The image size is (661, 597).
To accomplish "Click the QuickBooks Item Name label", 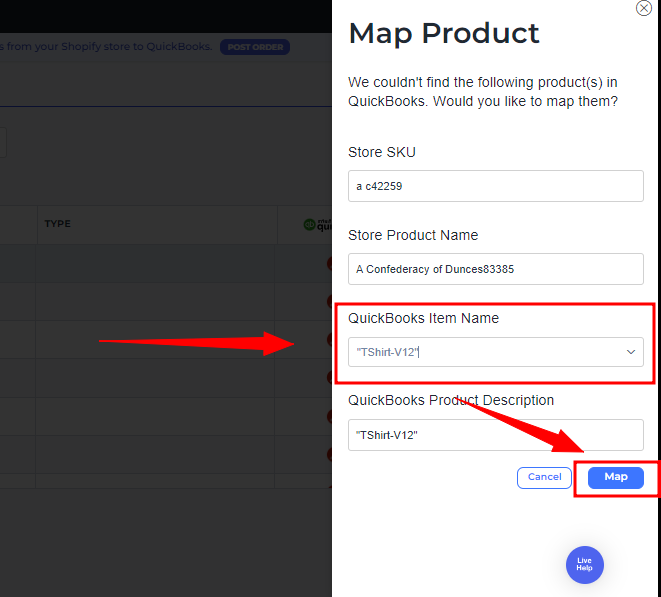I will 423,318.
